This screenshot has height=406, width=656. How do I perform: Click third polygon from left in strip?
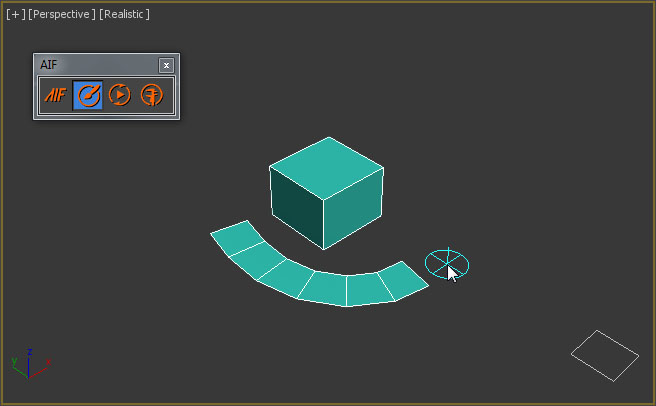[291, 277]
